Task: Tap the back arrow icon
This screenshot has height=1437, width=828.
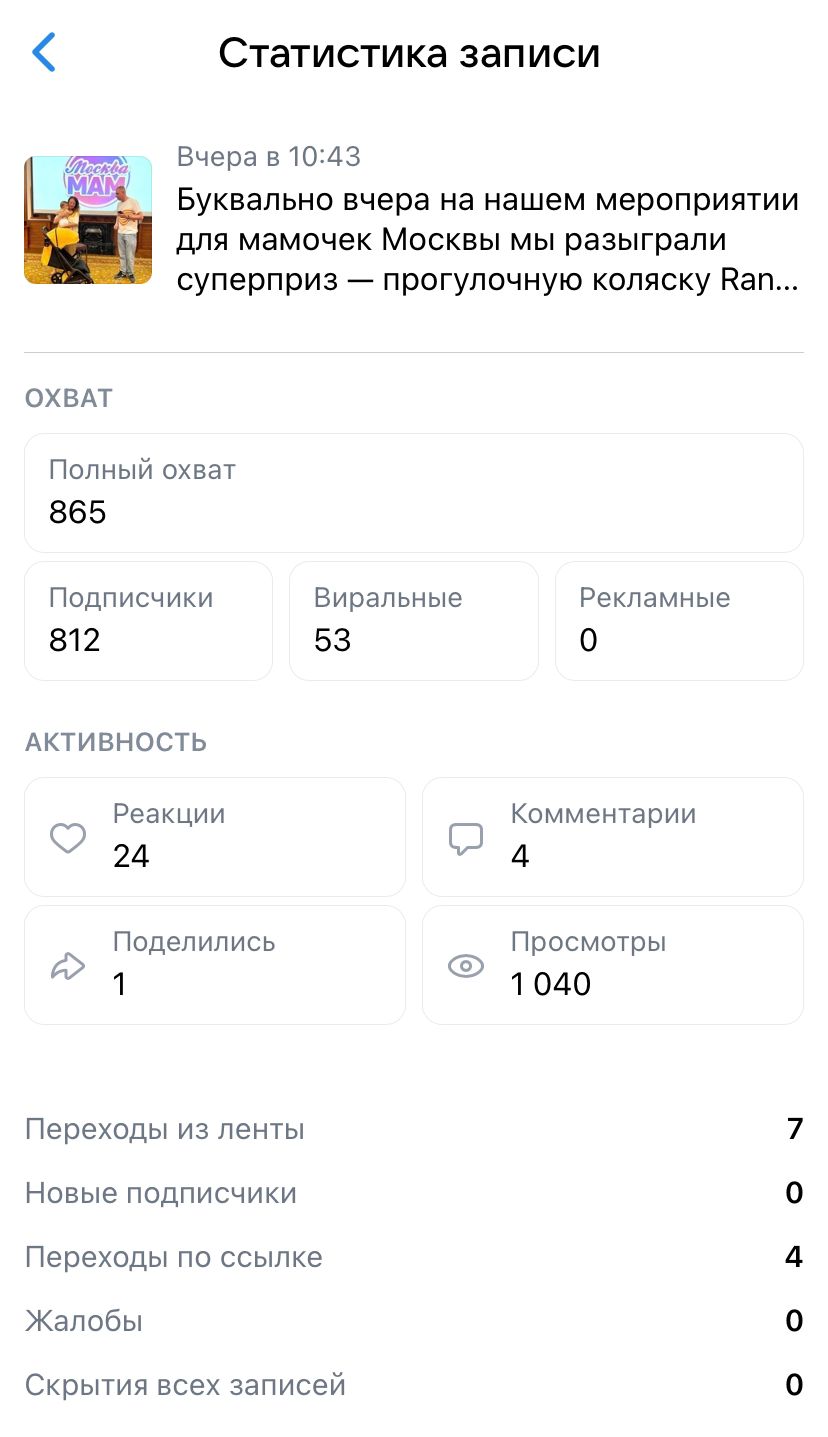Action: point(44,53)
